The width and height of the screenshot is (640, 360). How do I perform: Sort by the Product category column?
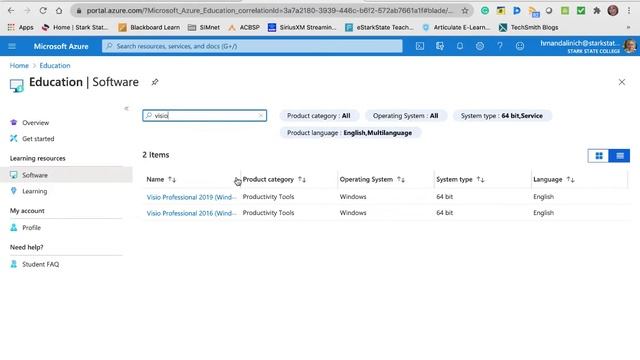(274, 179)
